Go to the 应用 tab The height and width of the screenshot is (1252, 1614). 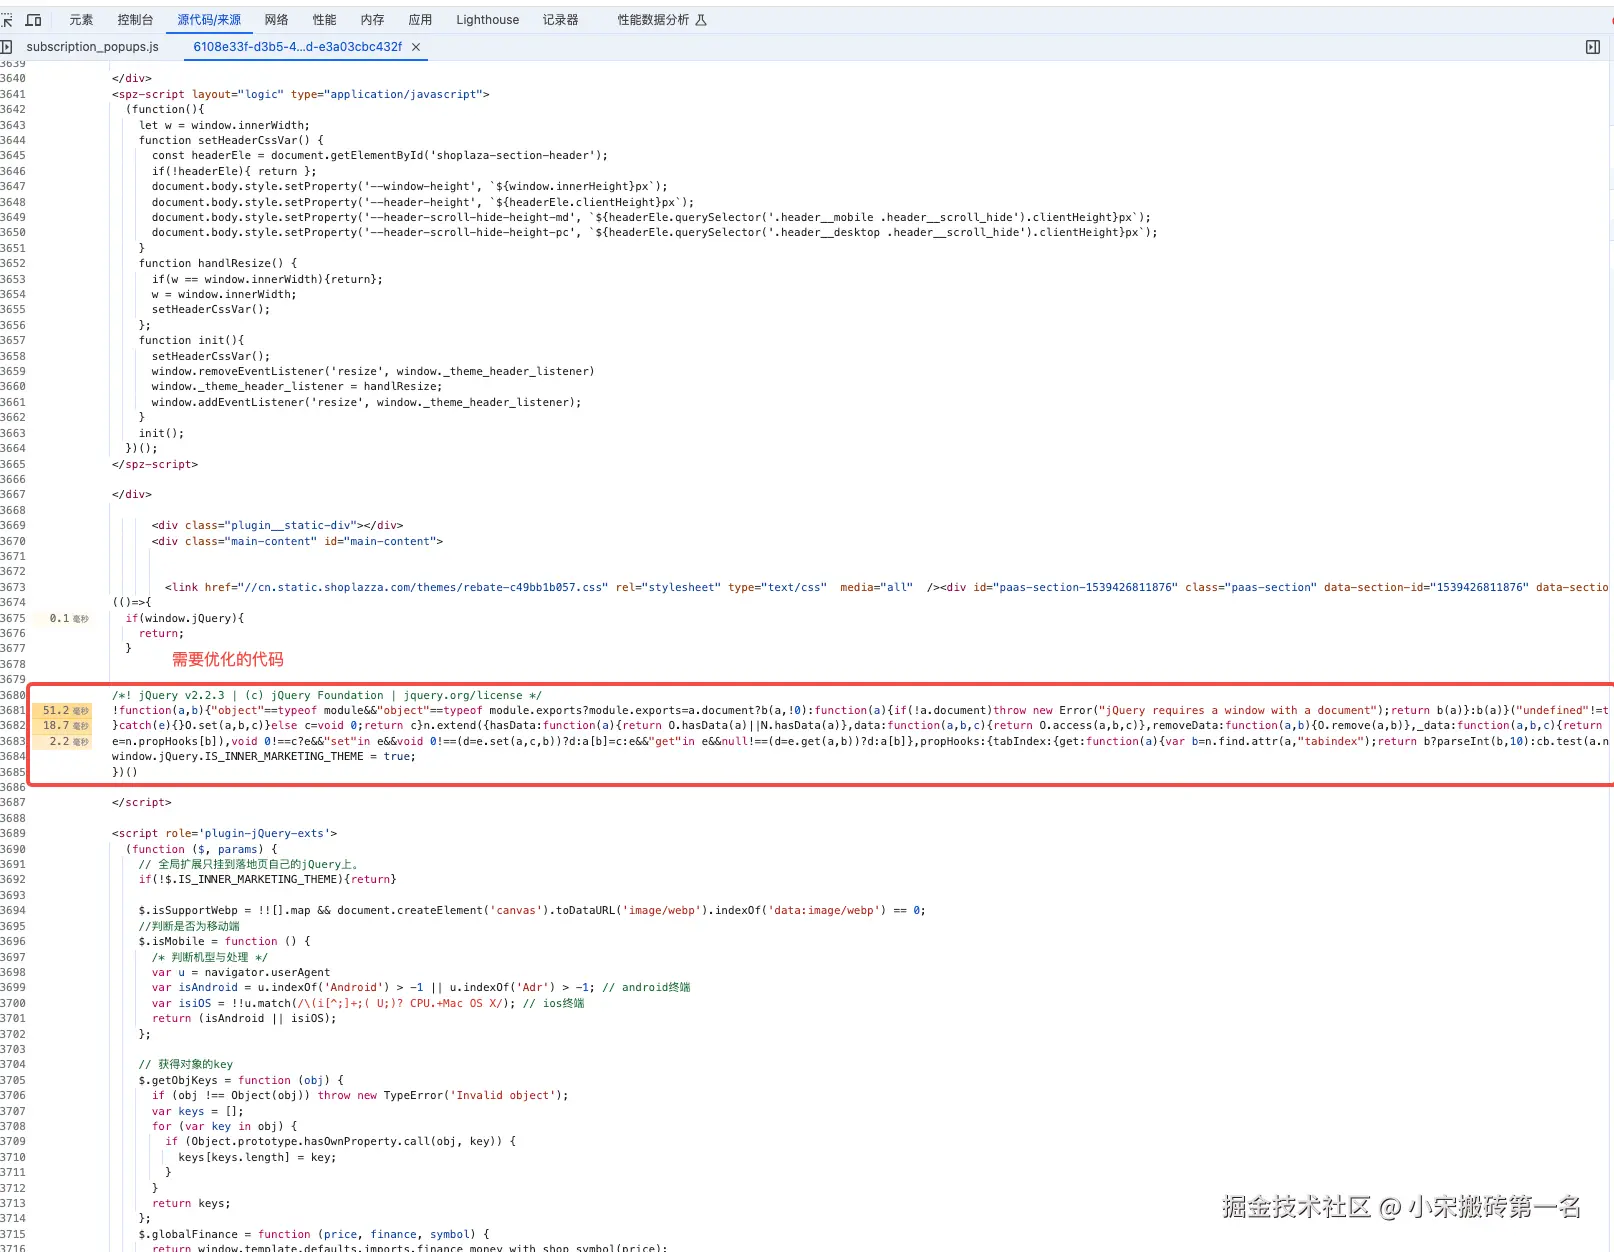(420, 20)
